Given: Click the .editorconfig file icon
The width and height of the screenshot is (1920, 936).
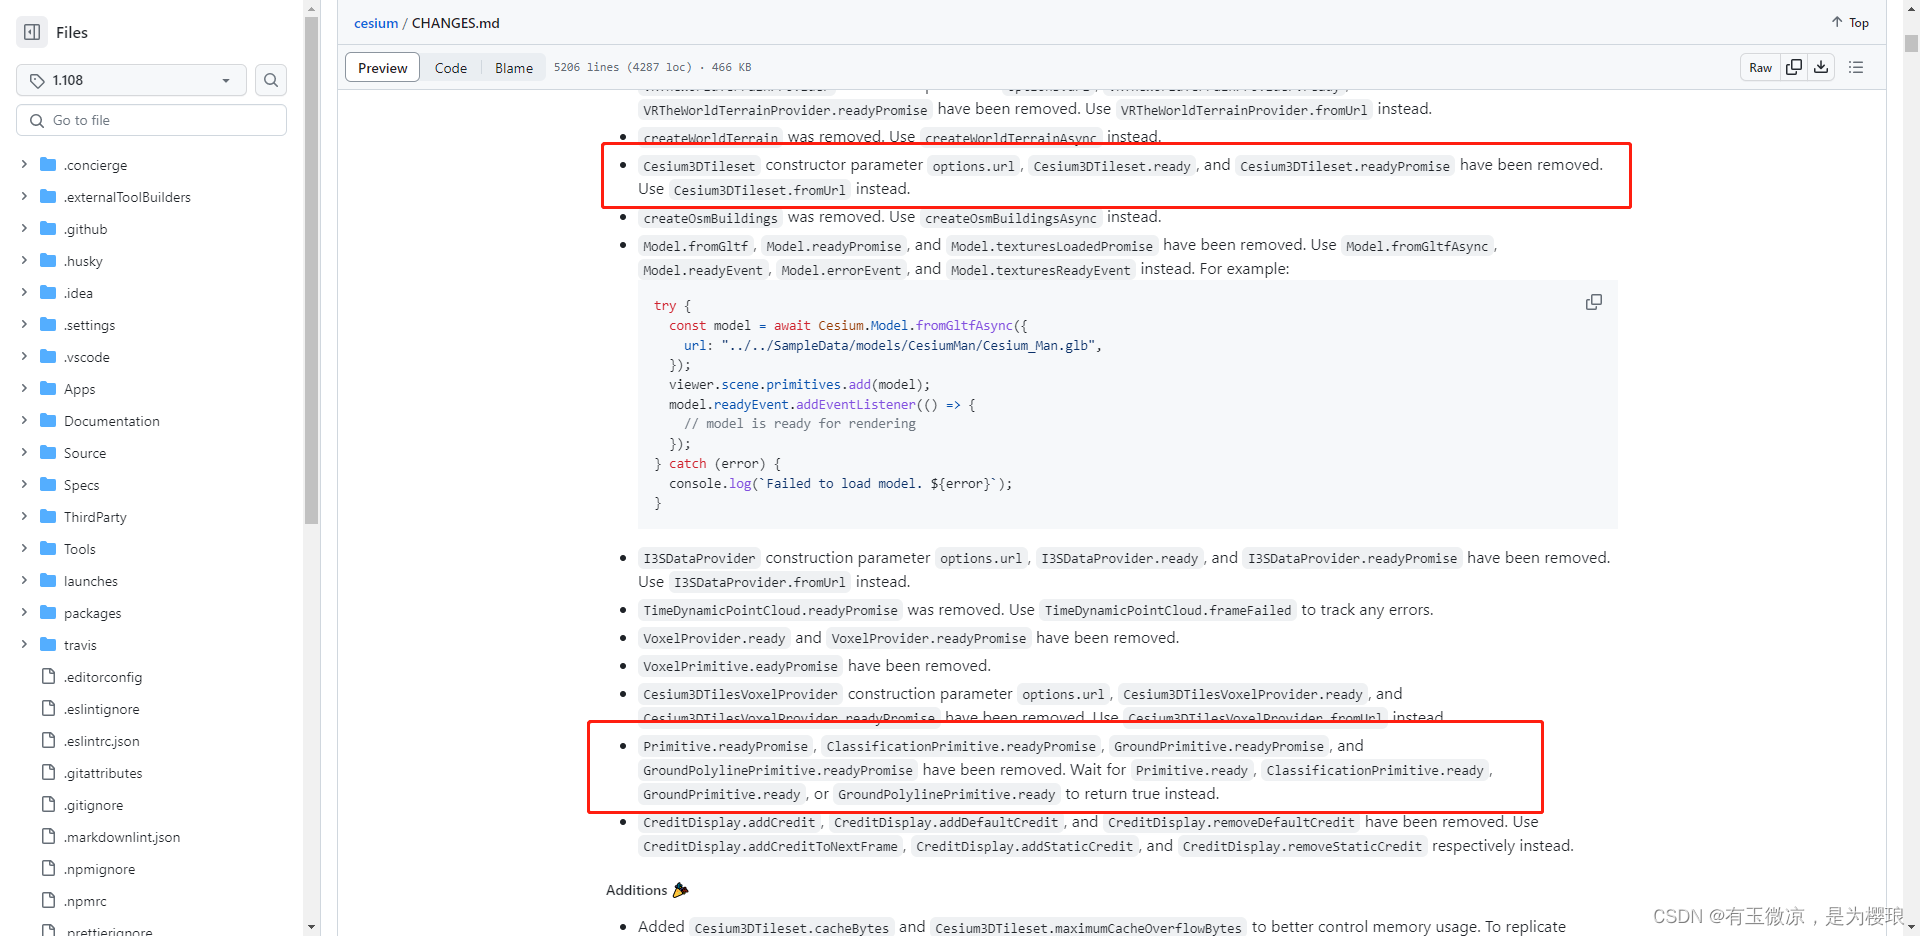Looking at the screenshot, I should [x=48, y=676].
